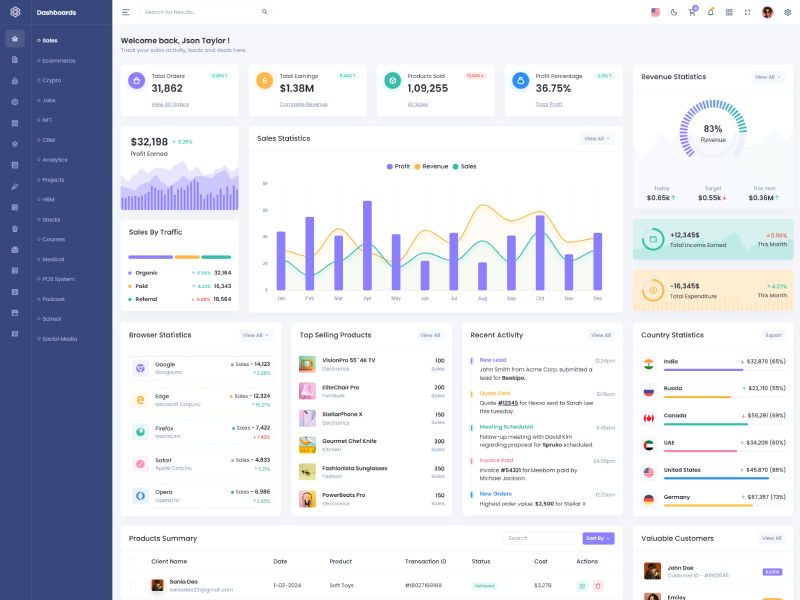Open the settings gear in top right

tap(787, 12)
